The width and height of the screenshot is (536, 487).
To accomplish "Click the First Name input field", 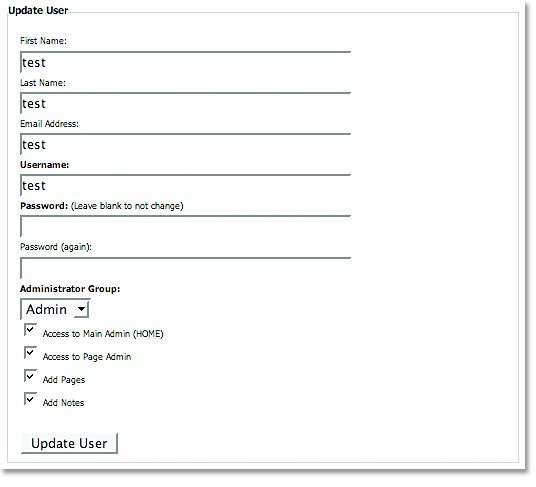I will pos(186,62).
